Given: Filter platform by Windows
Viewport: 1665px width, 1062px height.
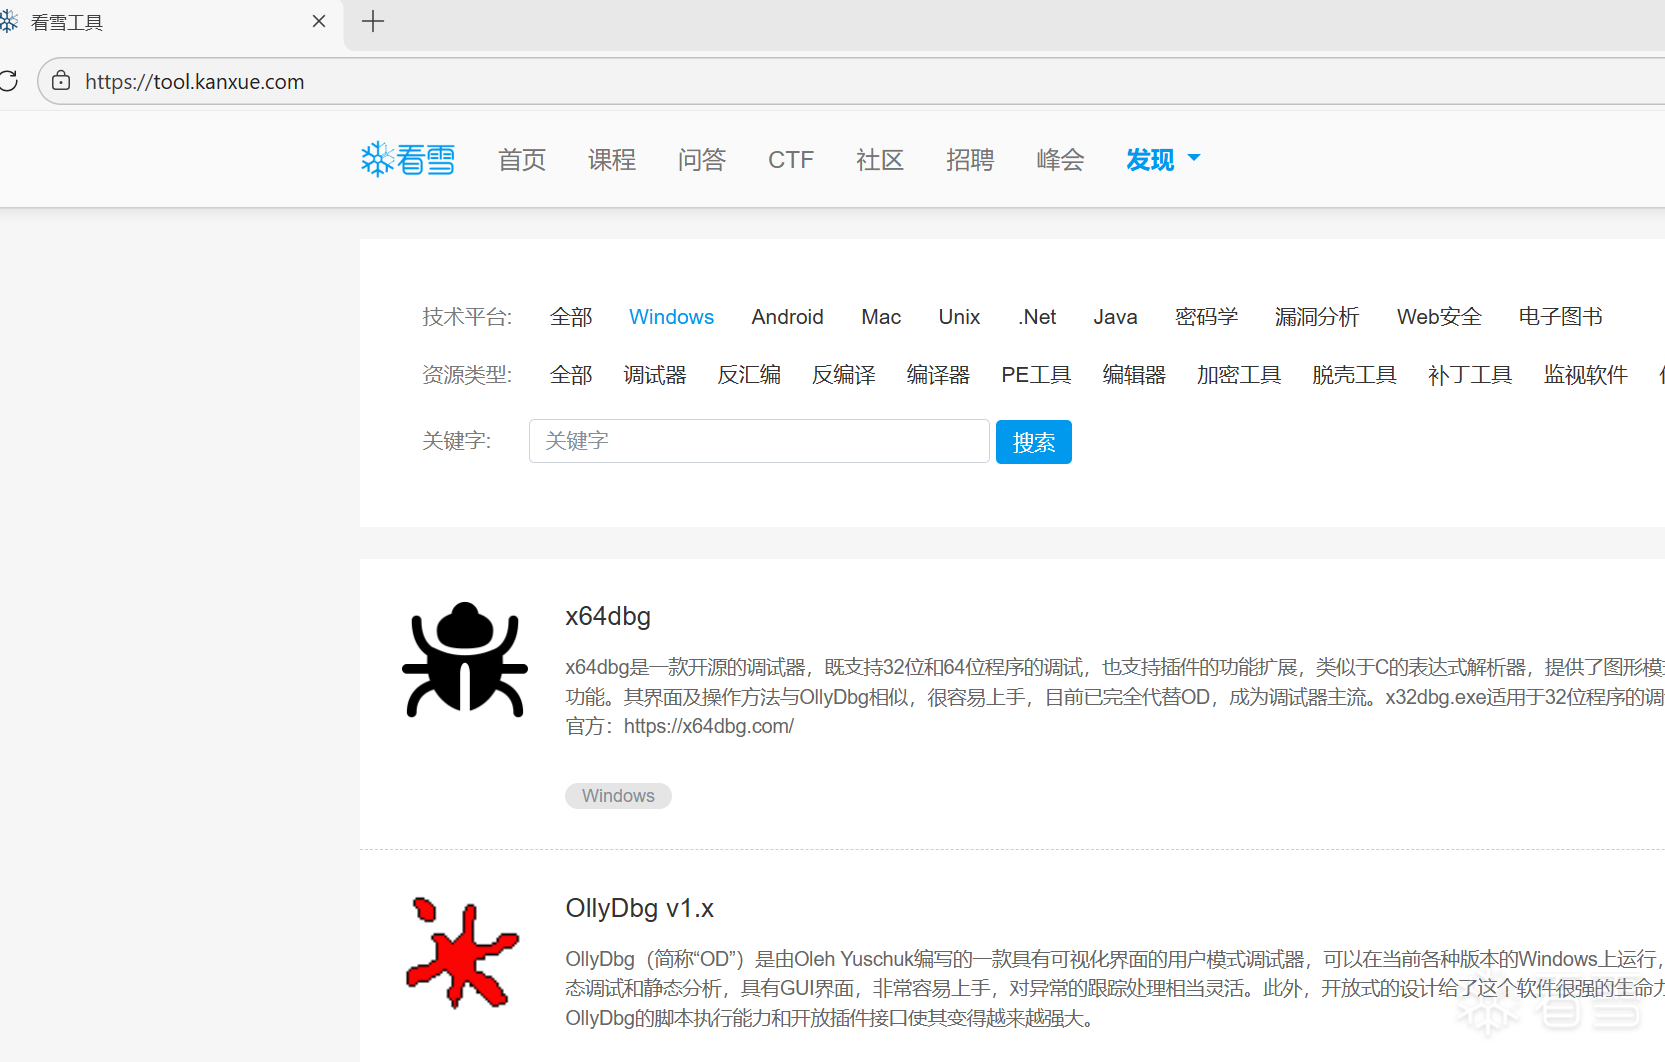Looking at the screenshot, I should (672, 317).
